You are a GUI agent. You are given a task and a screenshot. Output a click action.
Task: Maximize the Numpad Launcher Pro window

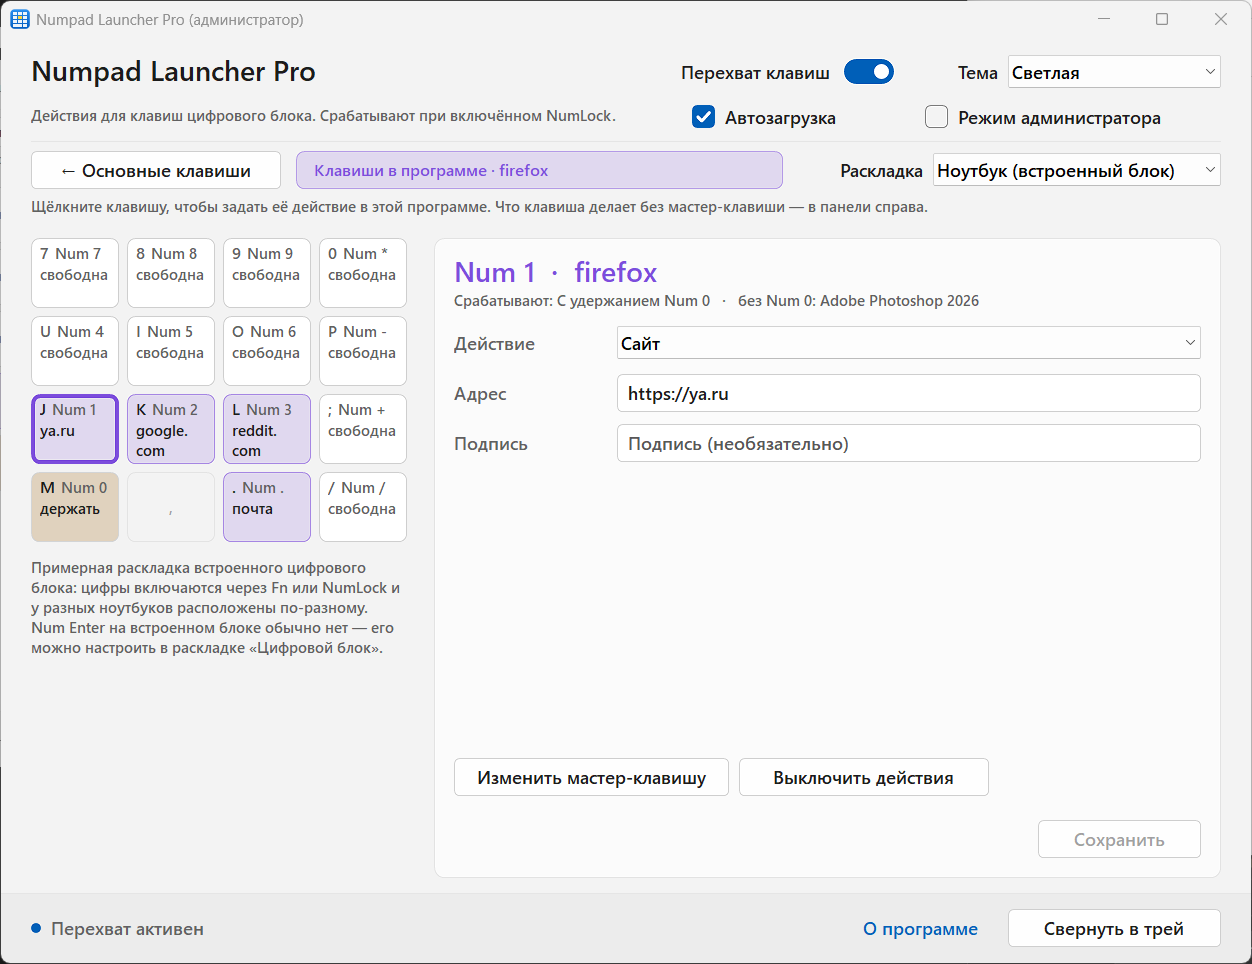1162,19
